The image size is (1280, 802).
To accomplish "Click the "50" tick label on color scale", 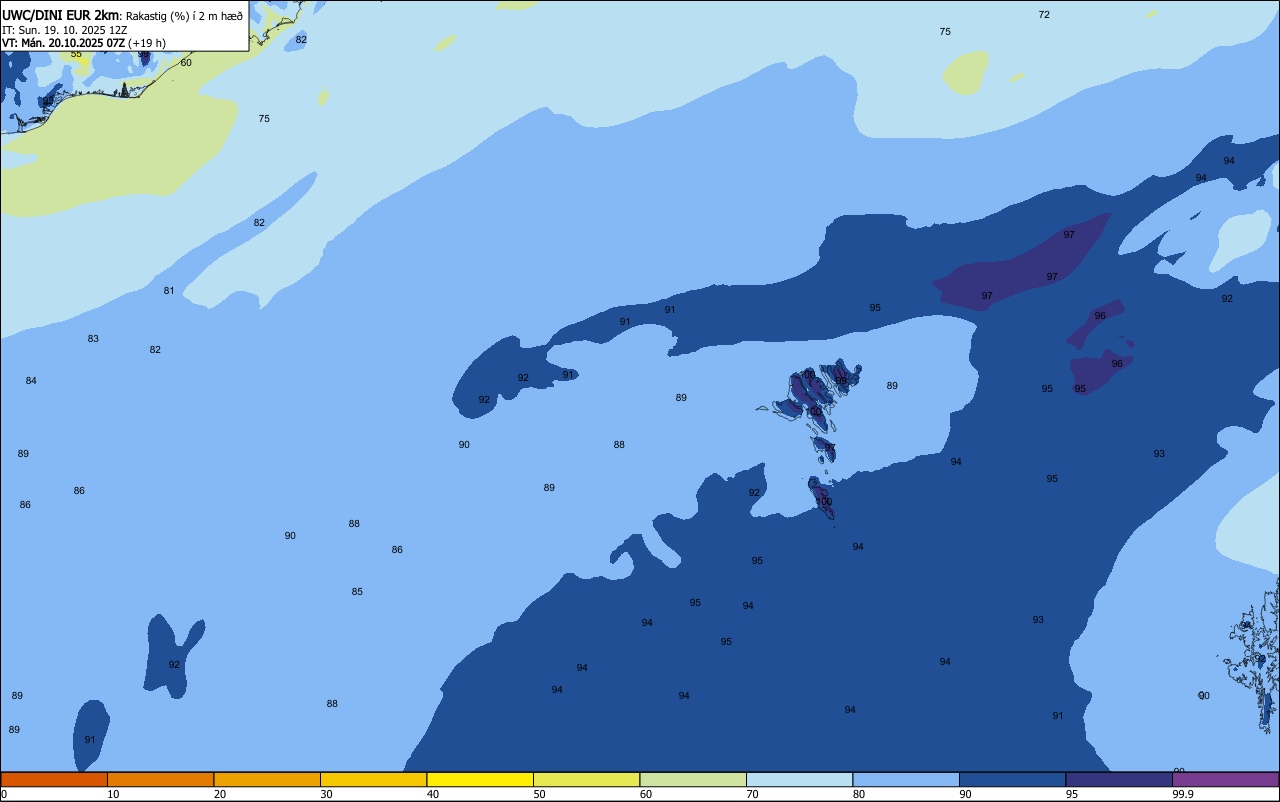I will (539, 794).
